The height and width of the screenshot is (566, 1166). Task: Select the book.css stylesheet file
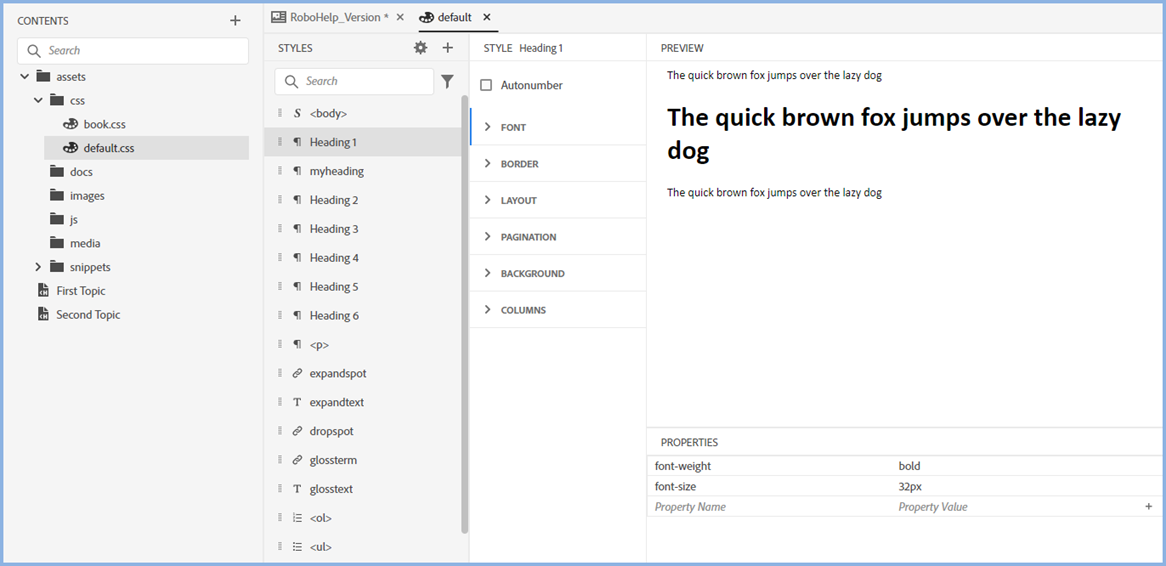click(104, 125)
